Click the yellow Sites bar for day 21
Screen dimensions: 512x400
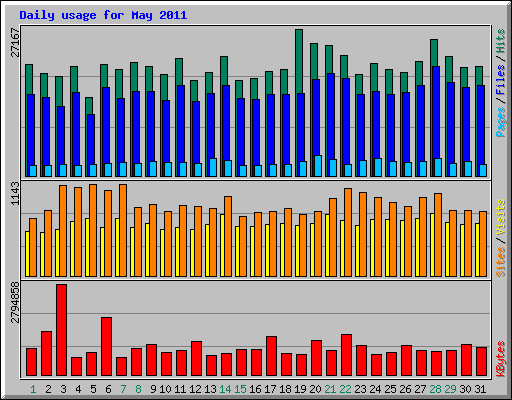pos(327,245)
